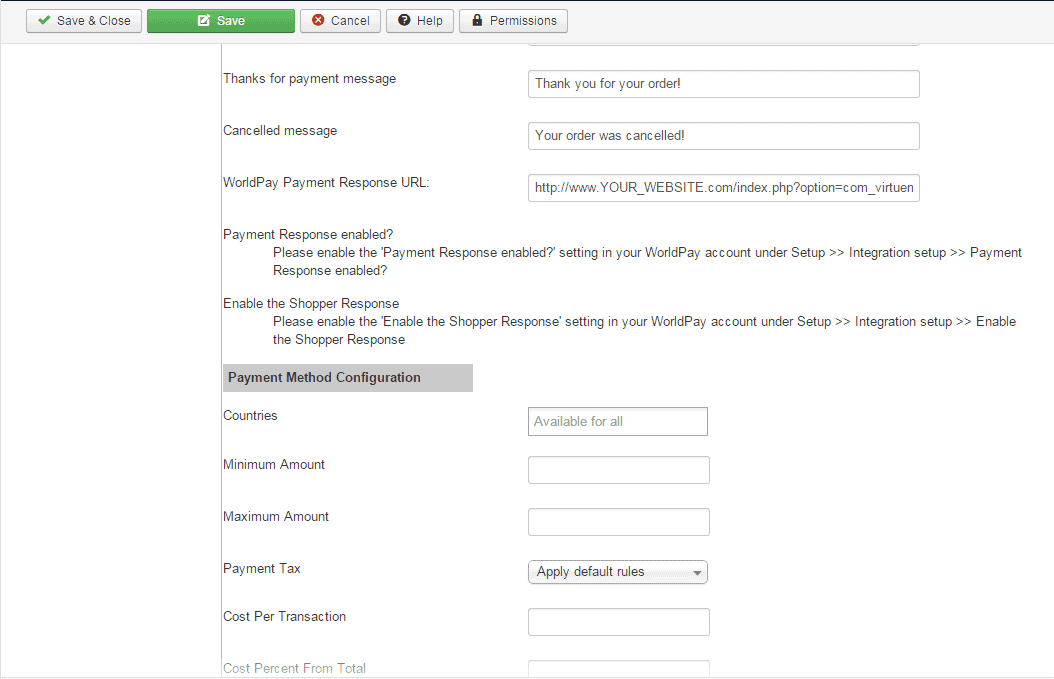Edit the Thanks for payment message field
Viewport: 1054px width, 679px height.
(723, 84)
